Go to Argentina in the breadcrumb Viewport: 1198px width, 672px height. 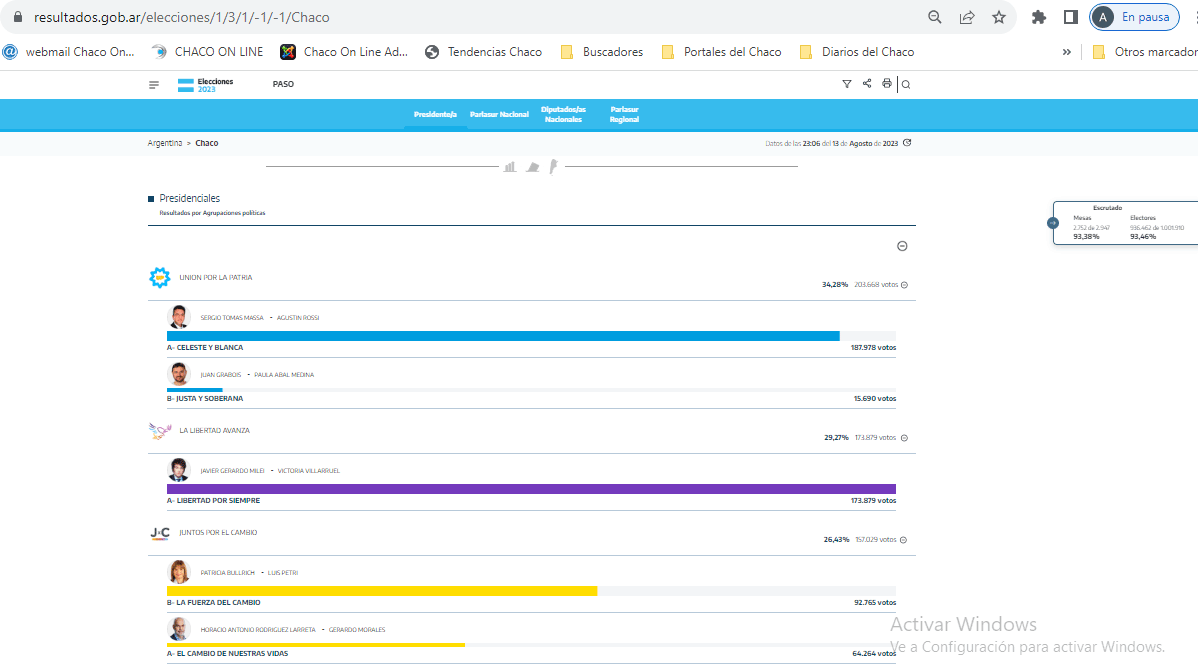(165, 144)
